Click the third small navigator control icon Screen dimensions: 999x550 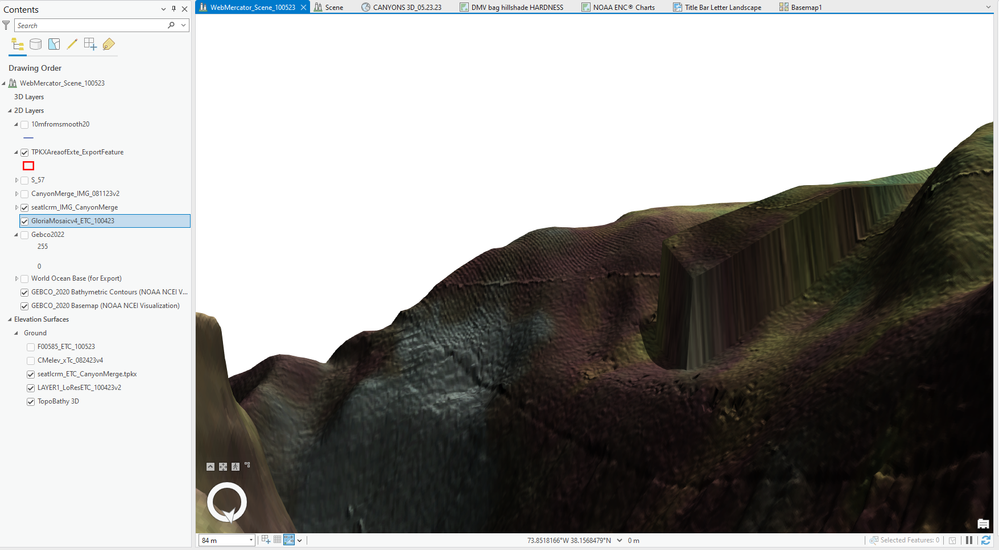[236, 467]
